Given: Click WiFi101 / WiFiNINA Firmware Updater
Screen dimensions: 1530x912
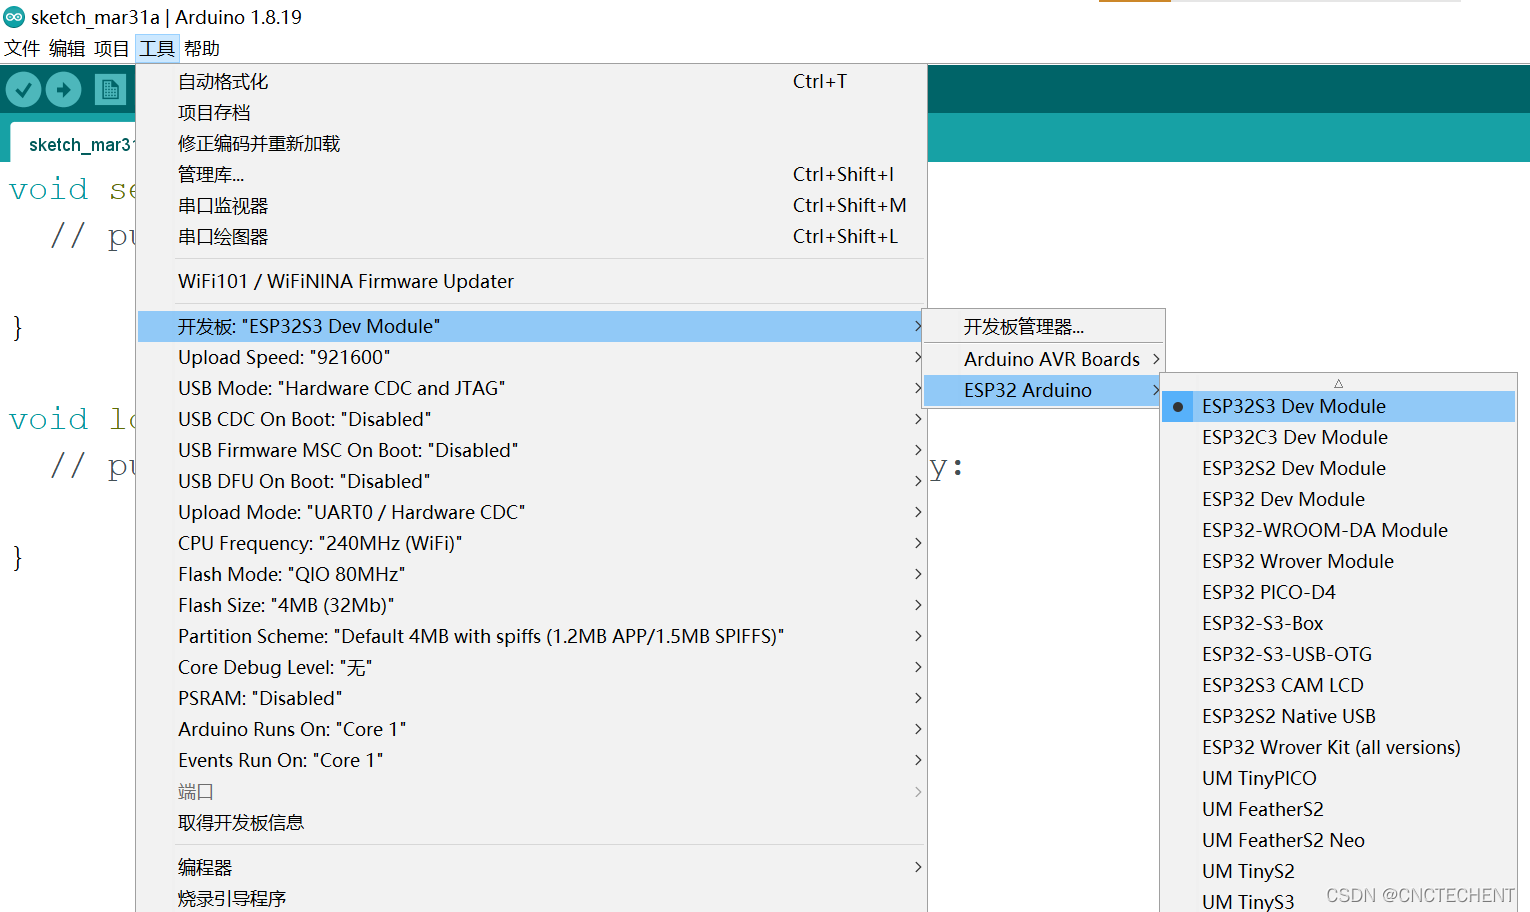Looking at the screenshot, I should [531, 281].
